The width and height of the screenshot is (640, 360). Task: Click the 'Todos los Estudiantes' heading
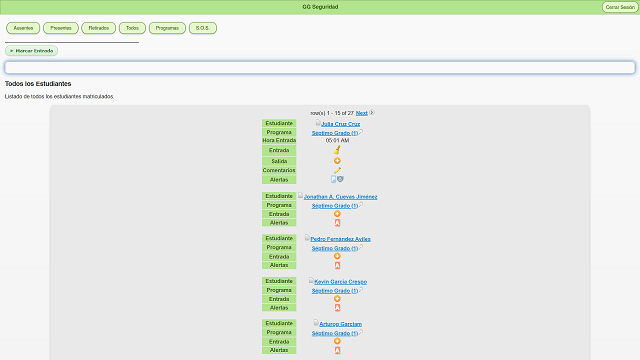click(38, 84)
